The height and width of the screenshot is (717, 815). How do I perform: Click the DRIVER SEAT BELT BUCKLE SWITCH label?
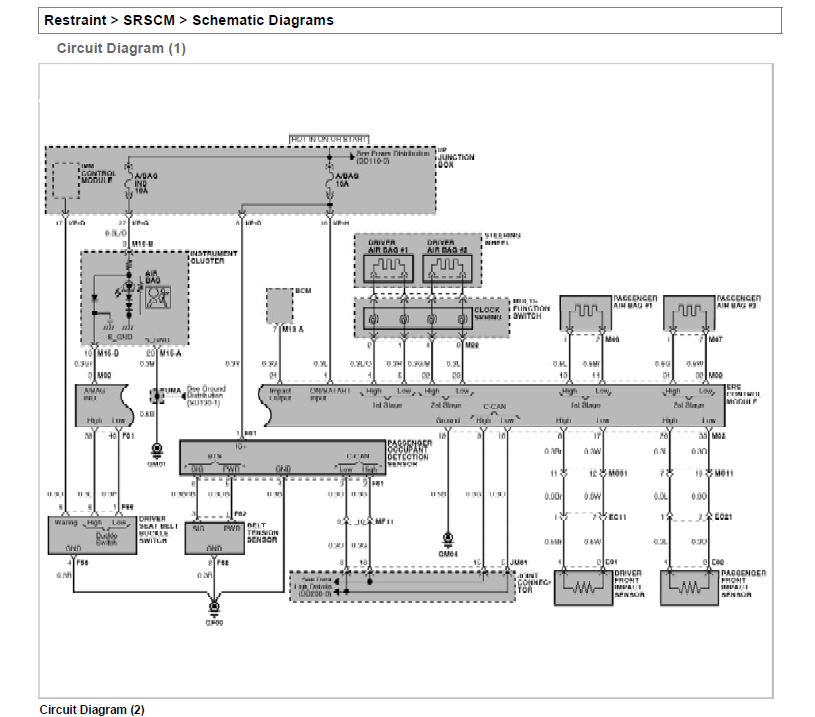(158, 530)
